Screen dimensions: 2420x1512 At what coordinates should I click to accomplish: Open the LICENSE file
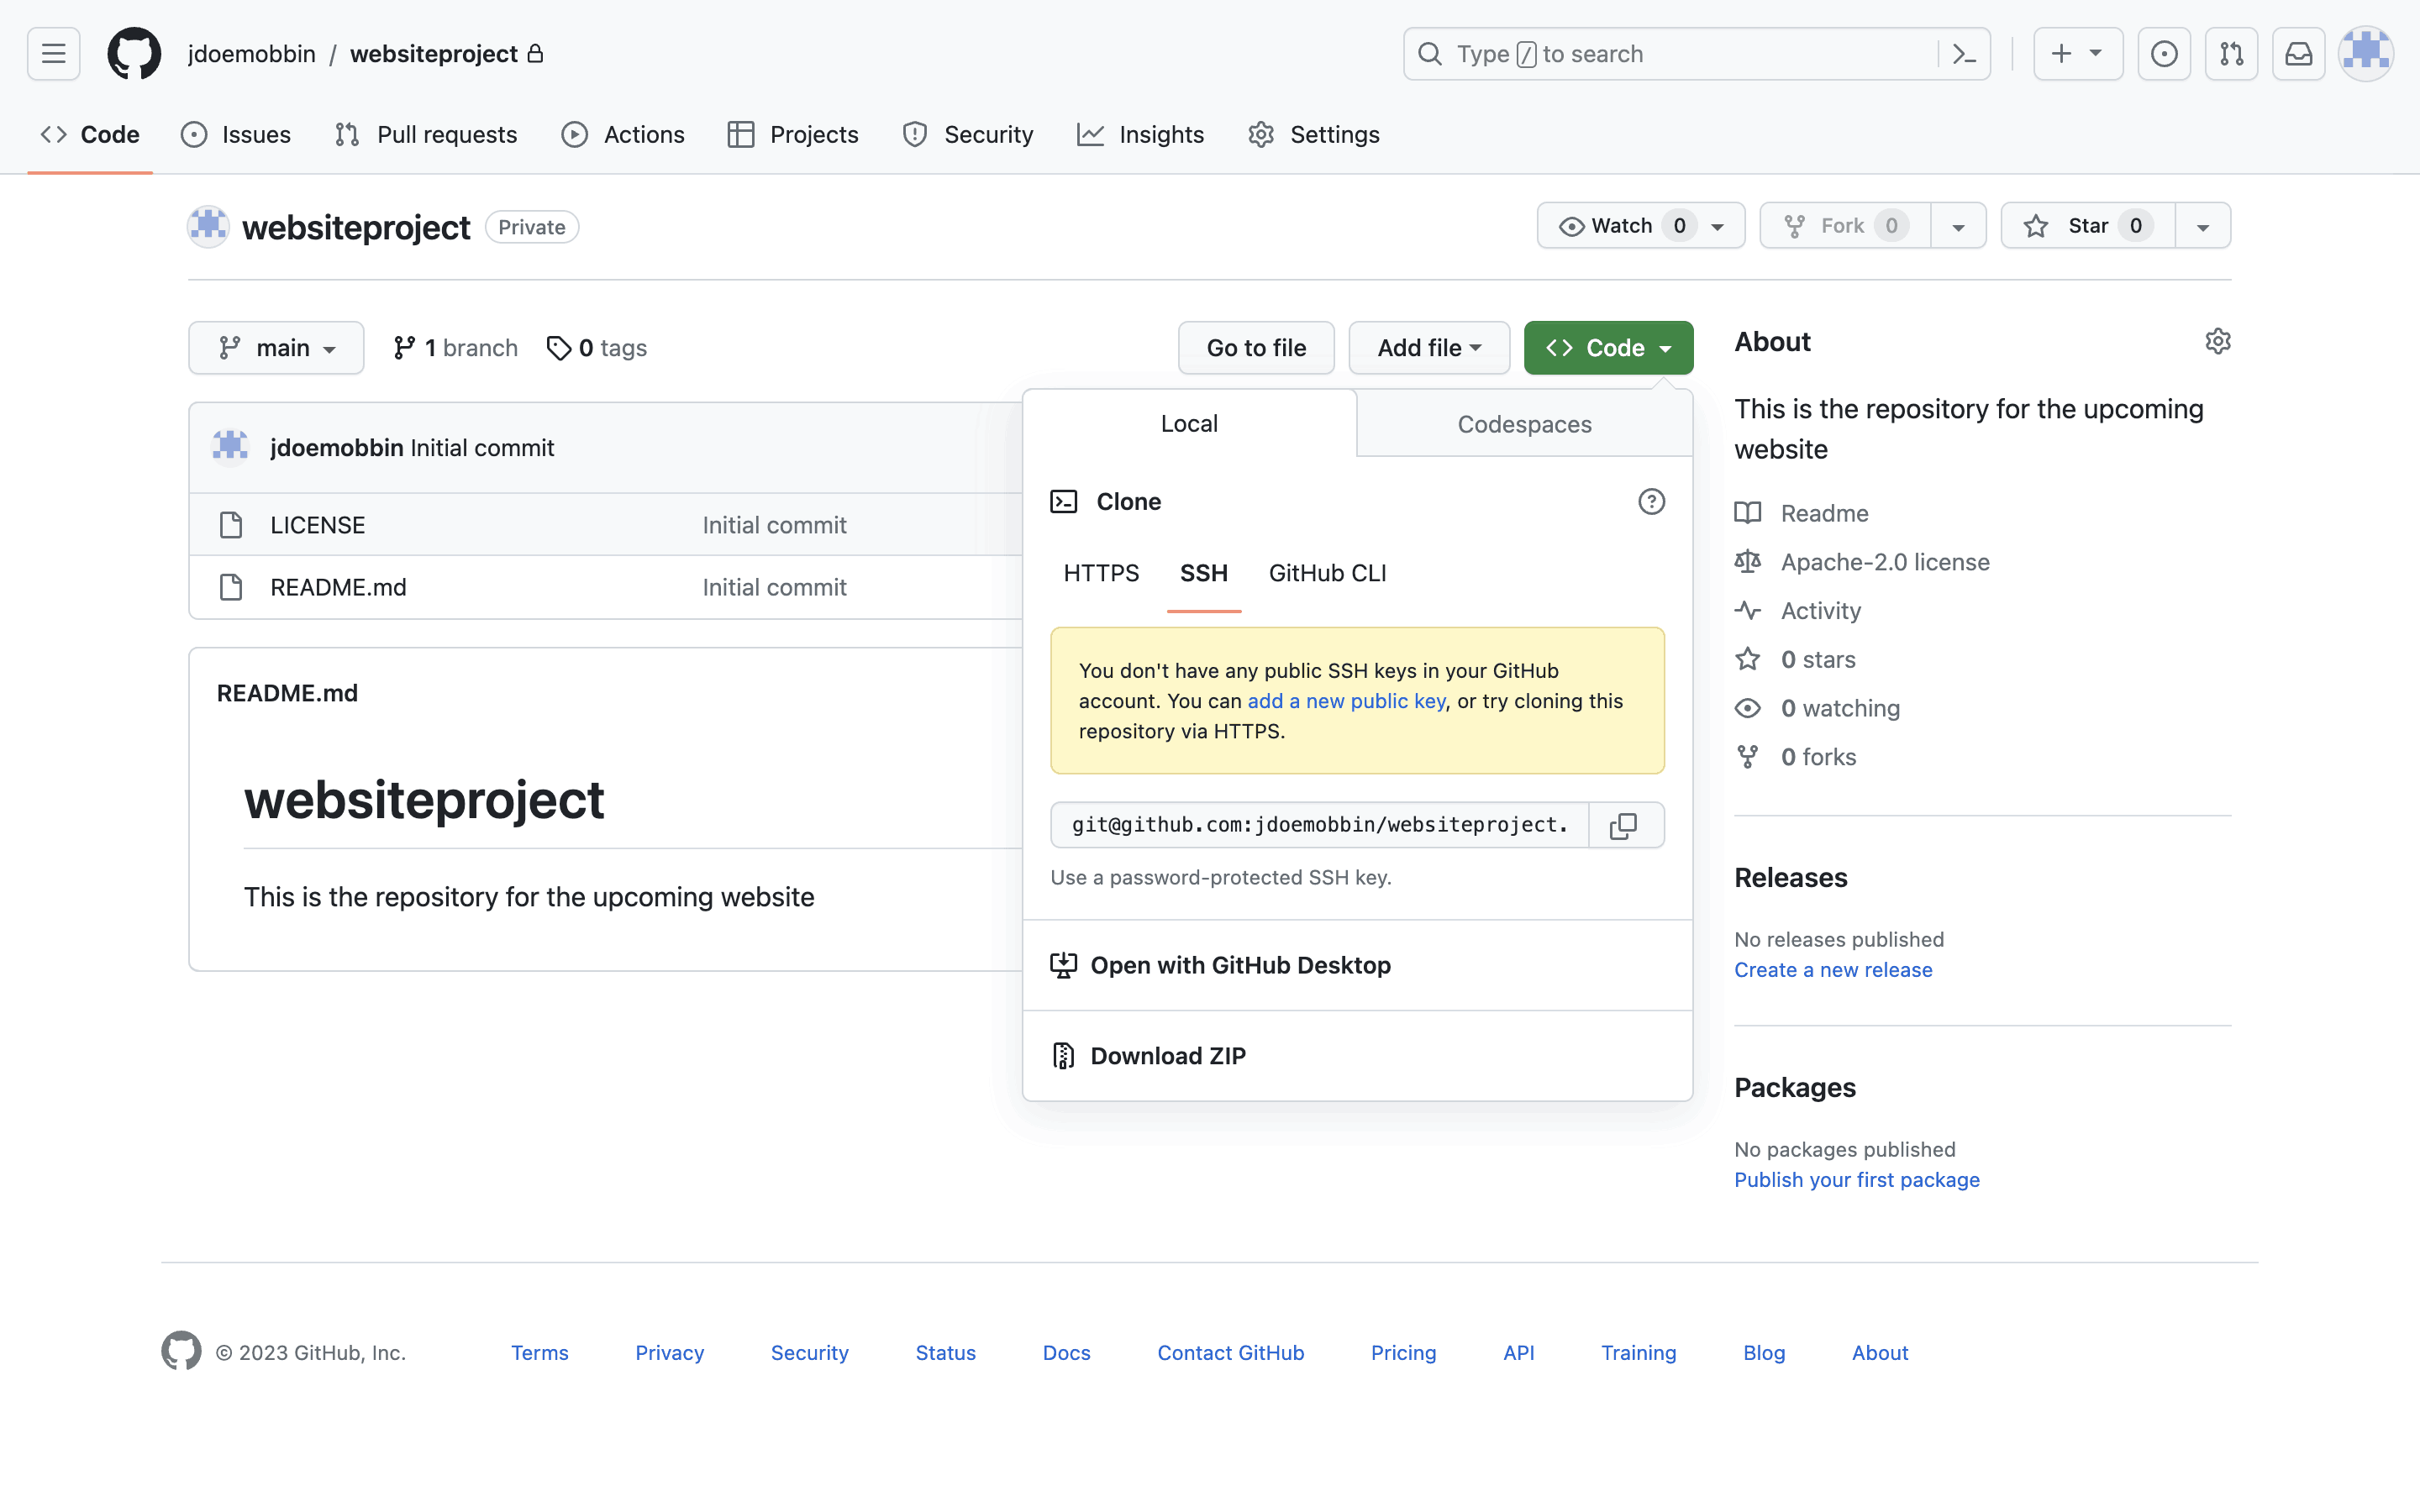(x=318, y=525)
